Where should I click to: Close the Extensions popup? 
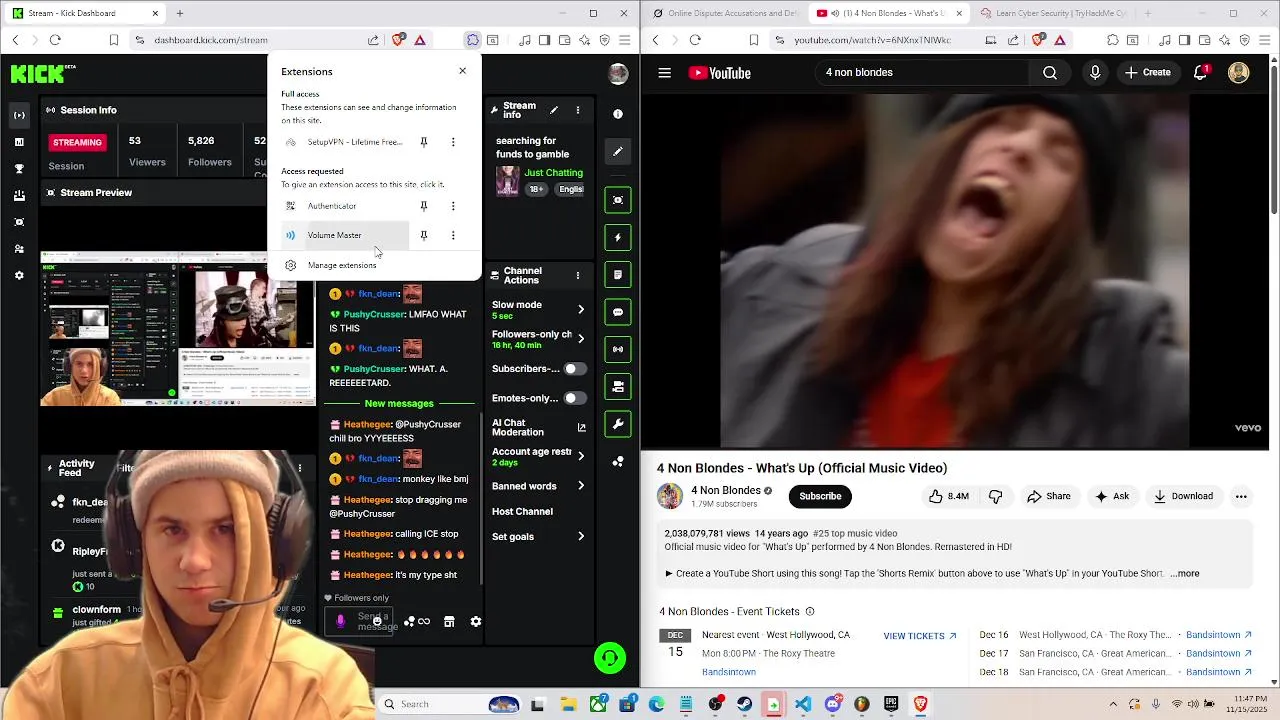pos(462,71)
